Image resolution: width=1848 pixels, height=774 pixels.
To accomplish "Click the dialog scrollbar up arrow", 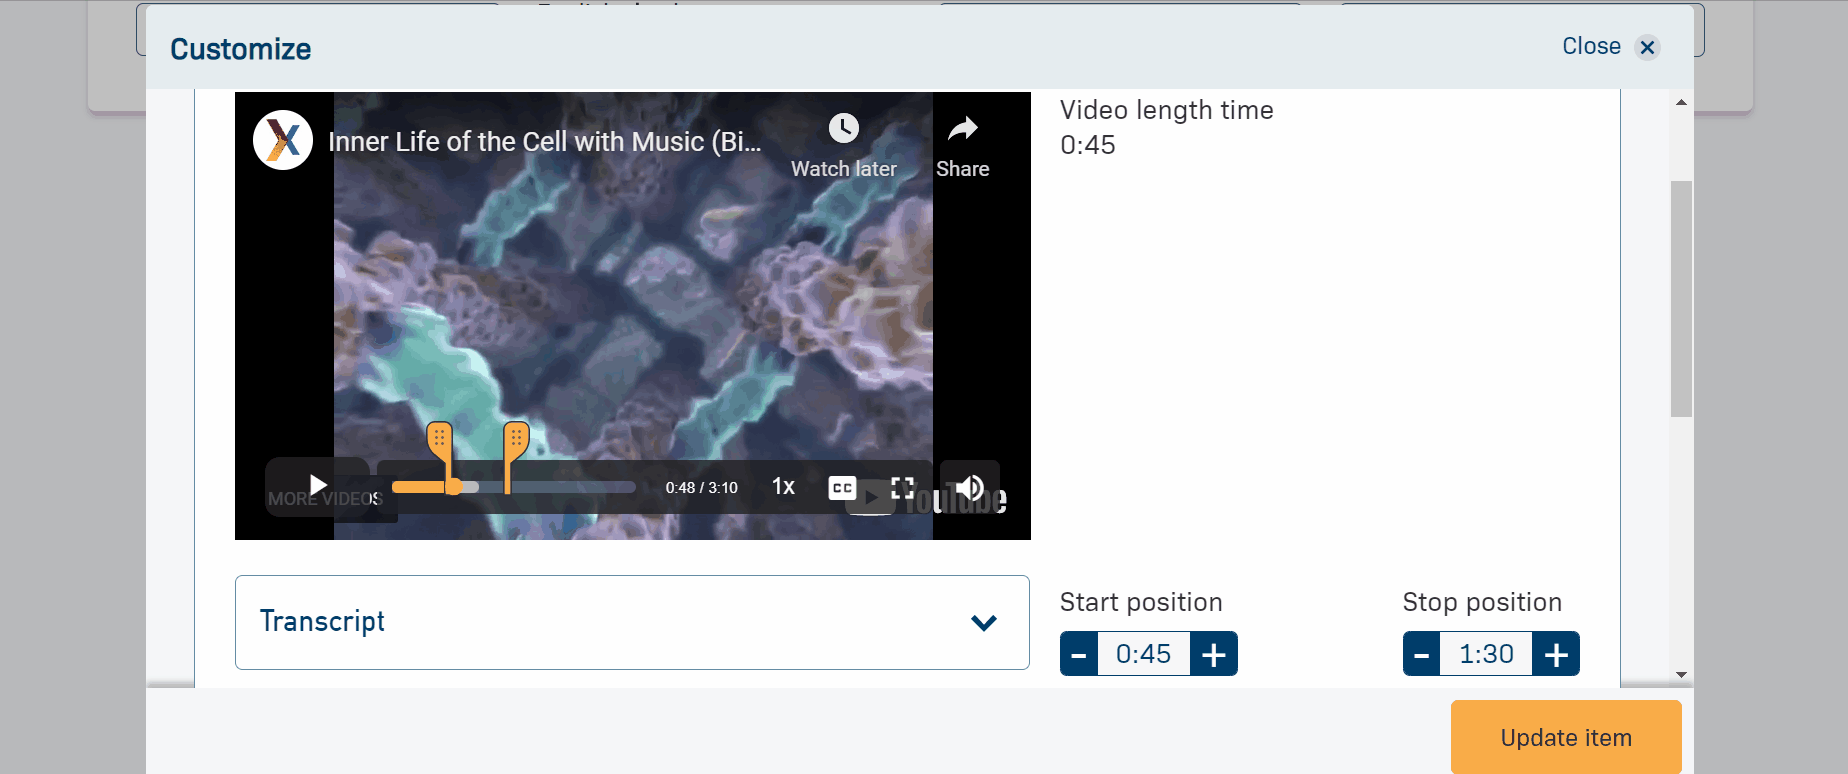I will pos(1681,102).
